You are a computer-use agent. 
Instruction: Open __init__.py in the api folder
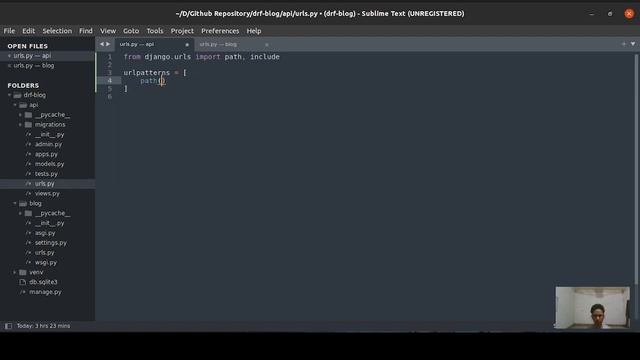[x=49, y=134]
